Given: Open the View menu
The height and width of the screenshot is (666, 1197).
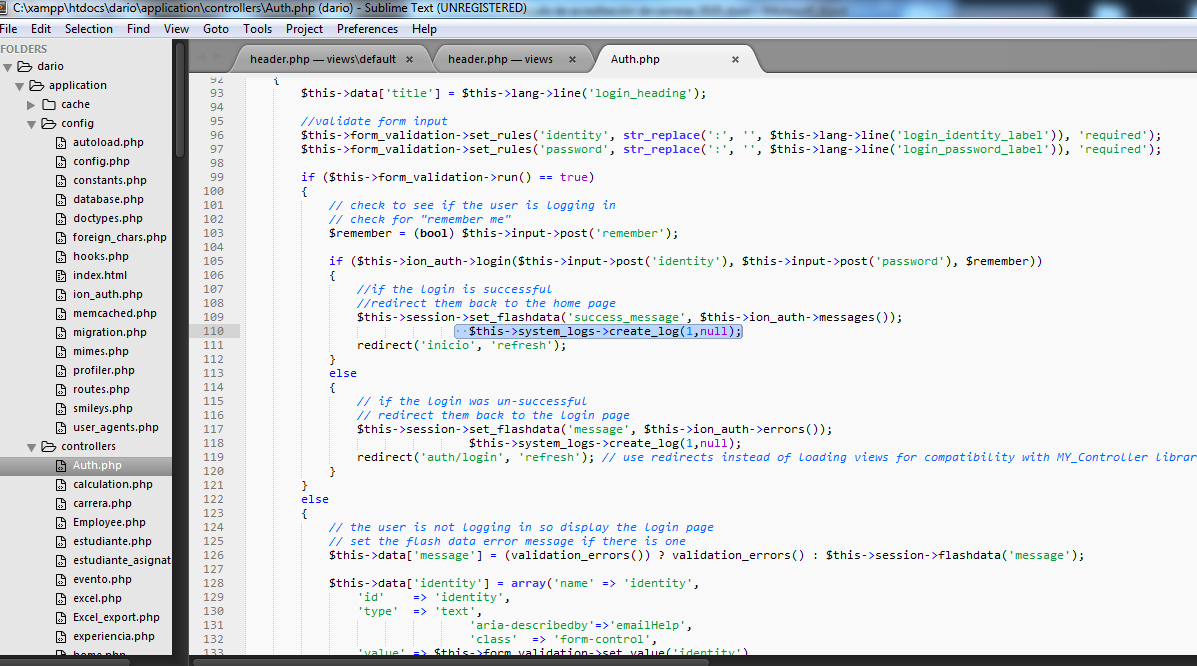Looking at the screenshot, I should [x=176, y=29].
